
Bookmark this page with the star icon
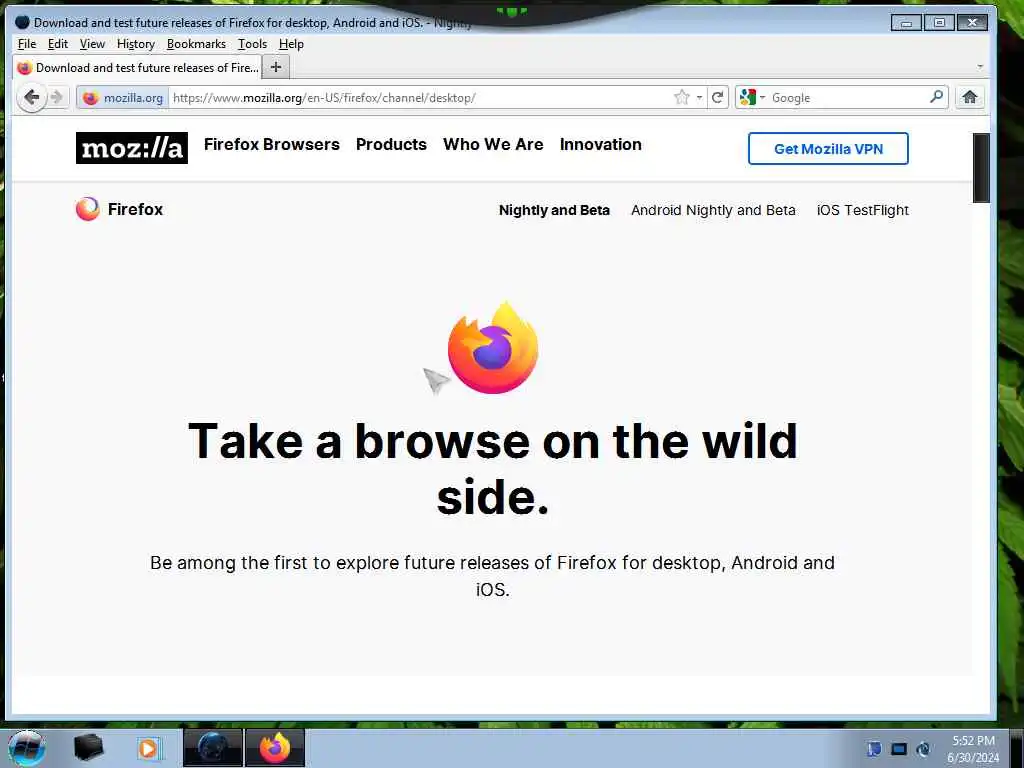pos(682,97)
